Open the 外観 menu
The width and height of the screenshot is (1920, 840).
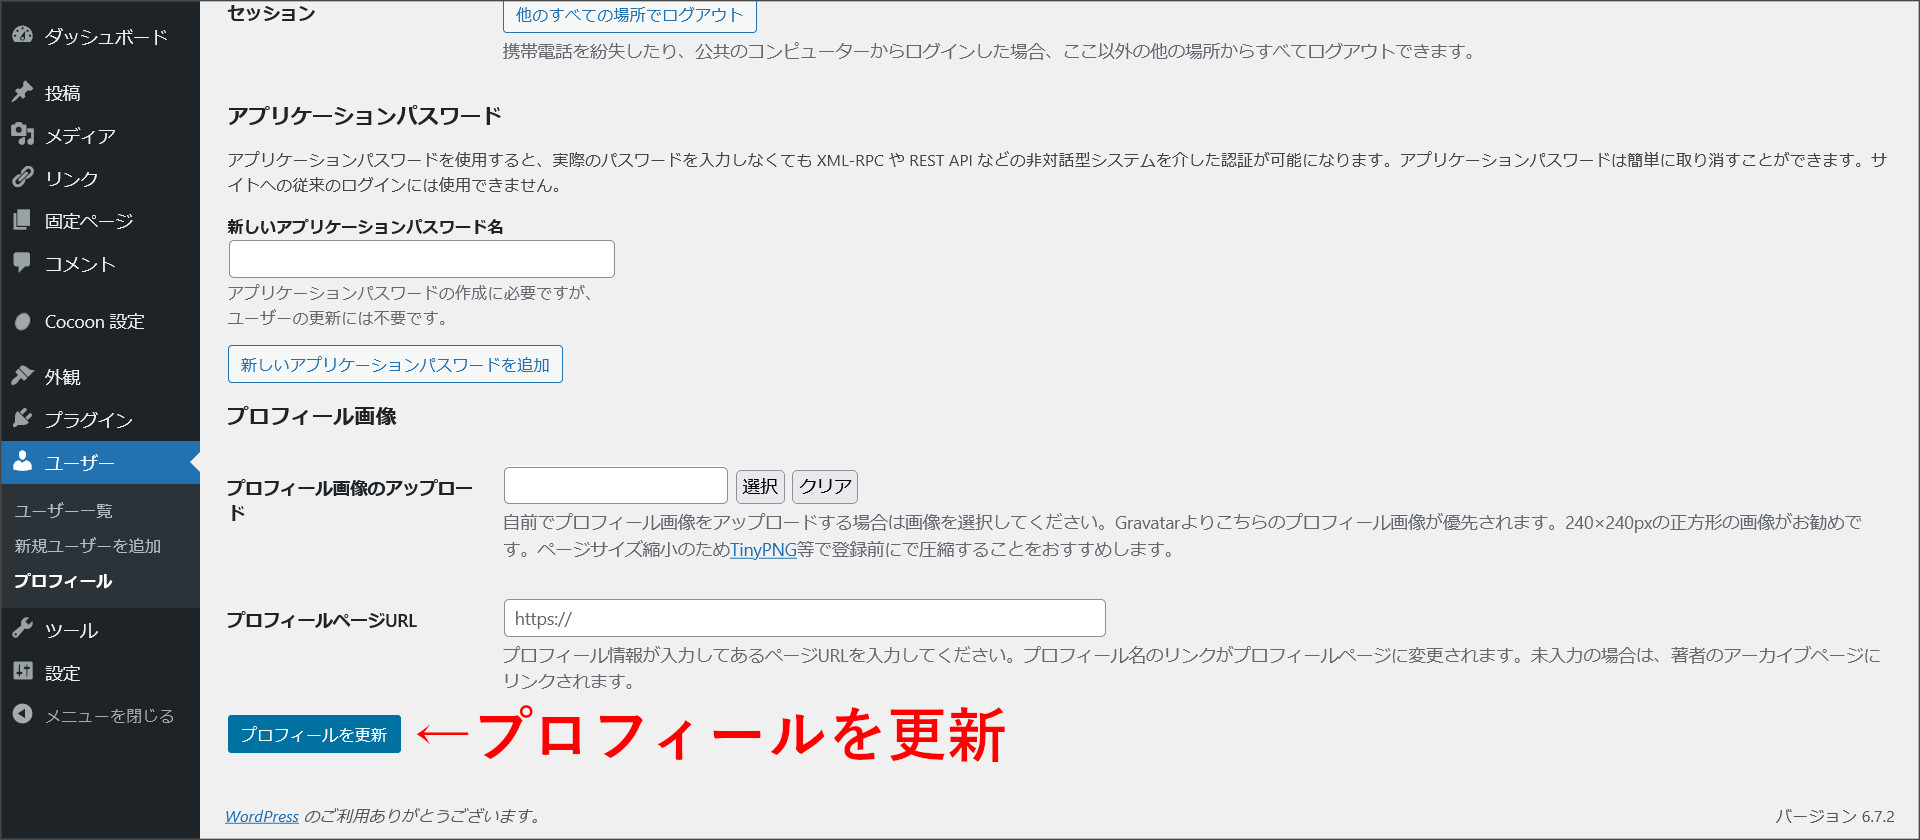[100, 377]
